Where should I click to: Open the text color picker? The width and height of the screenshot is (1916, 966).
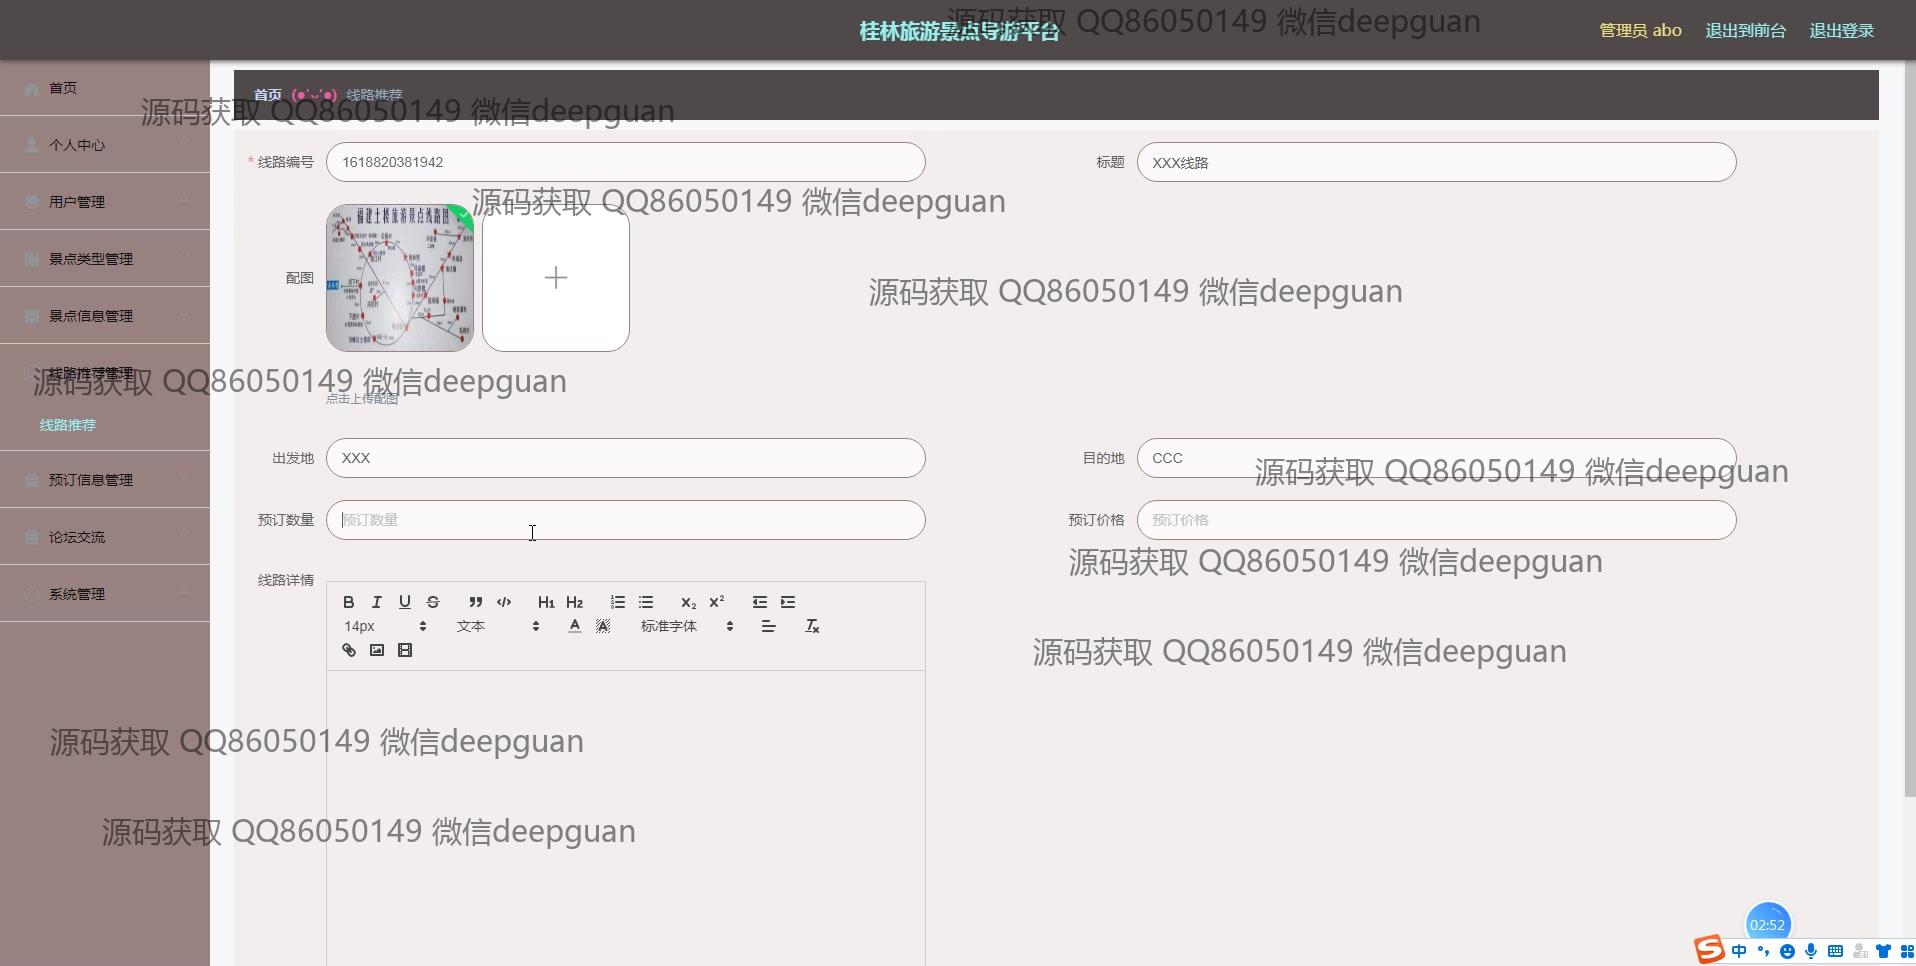pyautogui.click(x=574, y=626)
